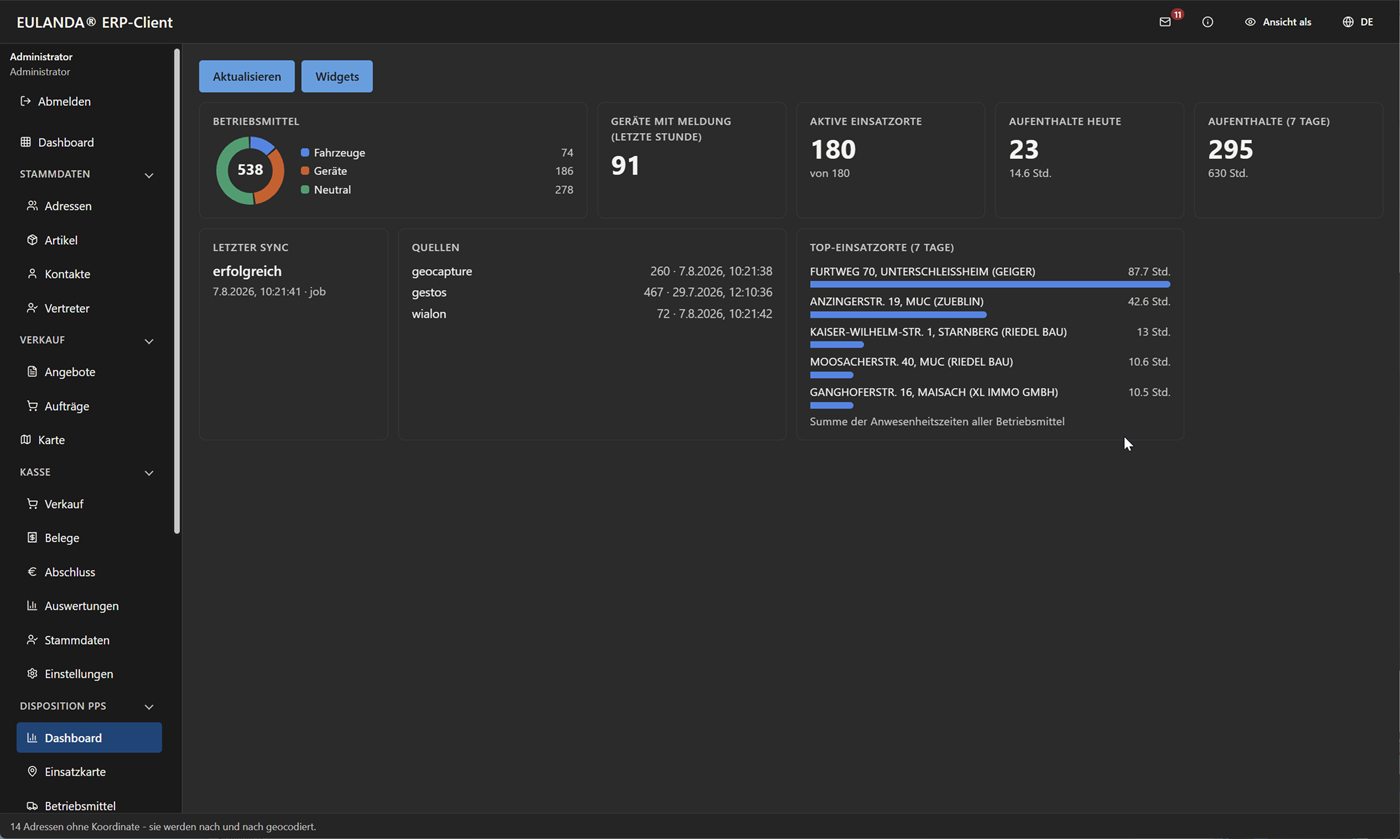Click the Kasse Verkauf cart icon

32,504
